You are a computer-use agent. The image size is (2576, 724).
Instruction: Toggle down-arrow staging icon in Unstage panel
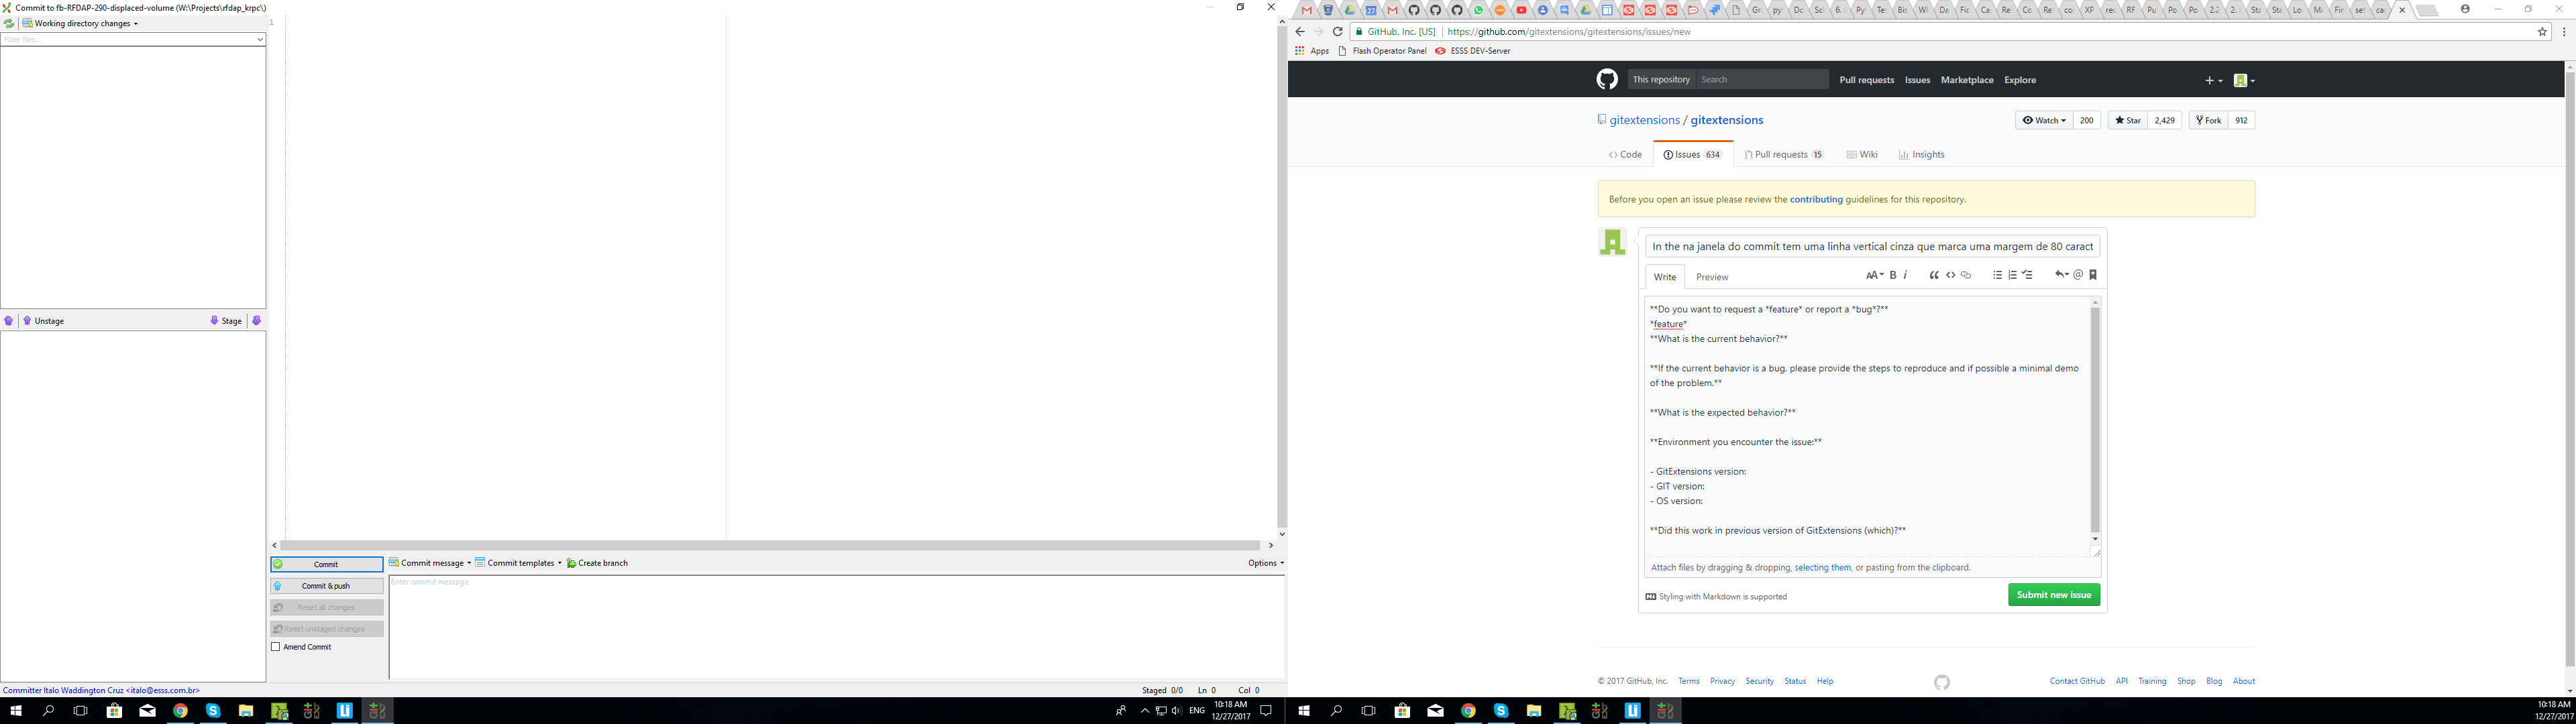tap(257, 320)
